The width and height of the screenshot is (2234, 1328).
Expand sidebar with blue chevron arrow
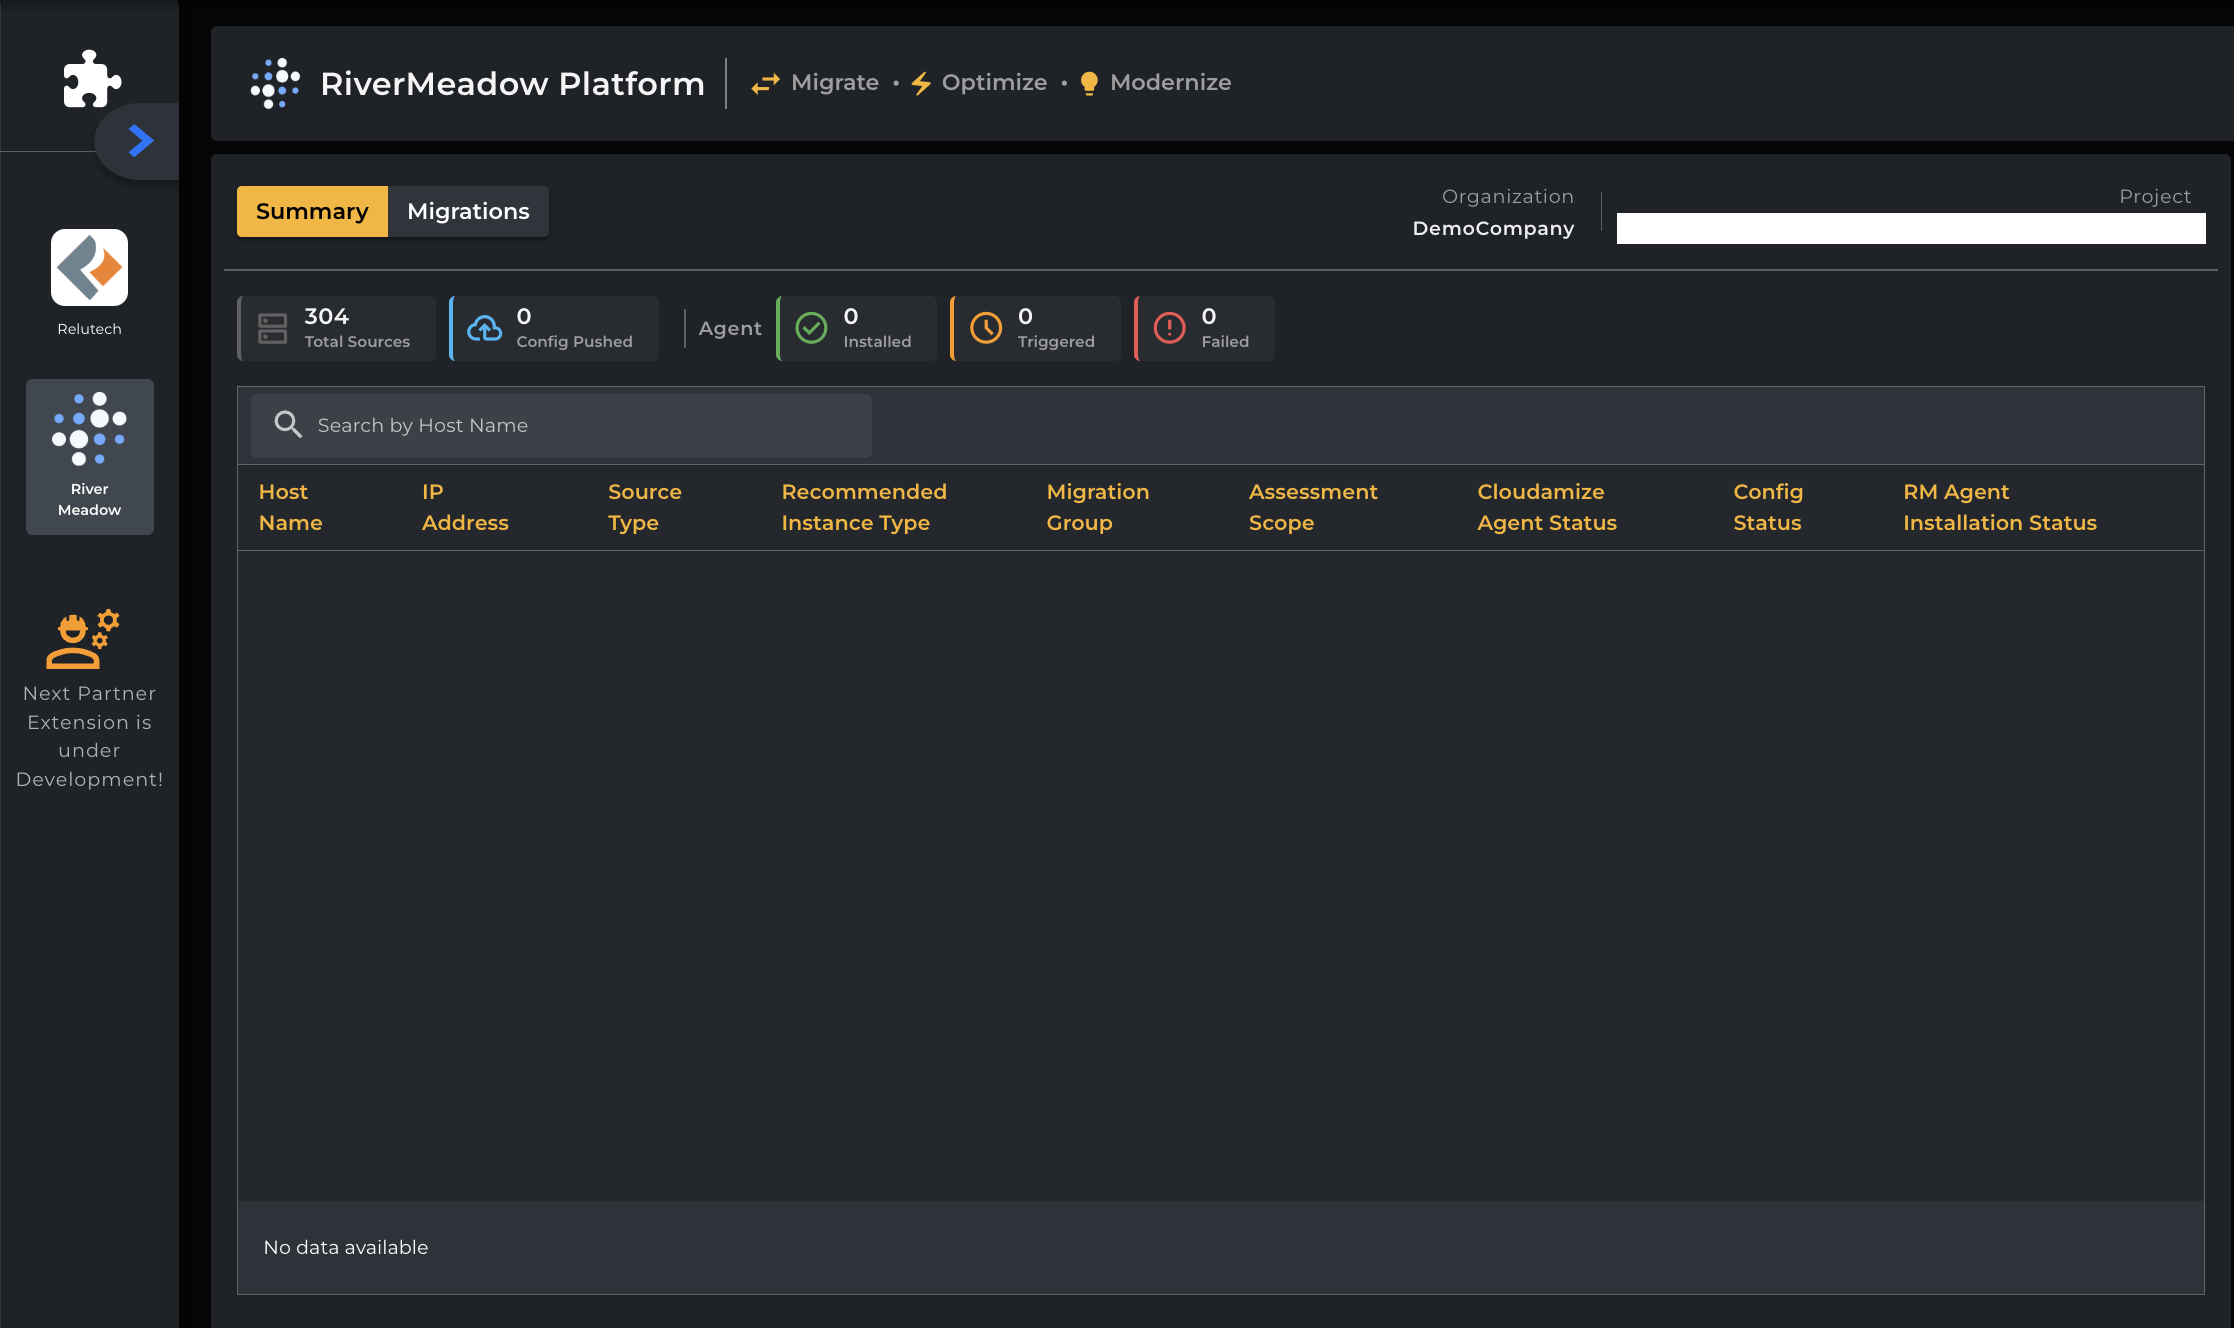141,141
